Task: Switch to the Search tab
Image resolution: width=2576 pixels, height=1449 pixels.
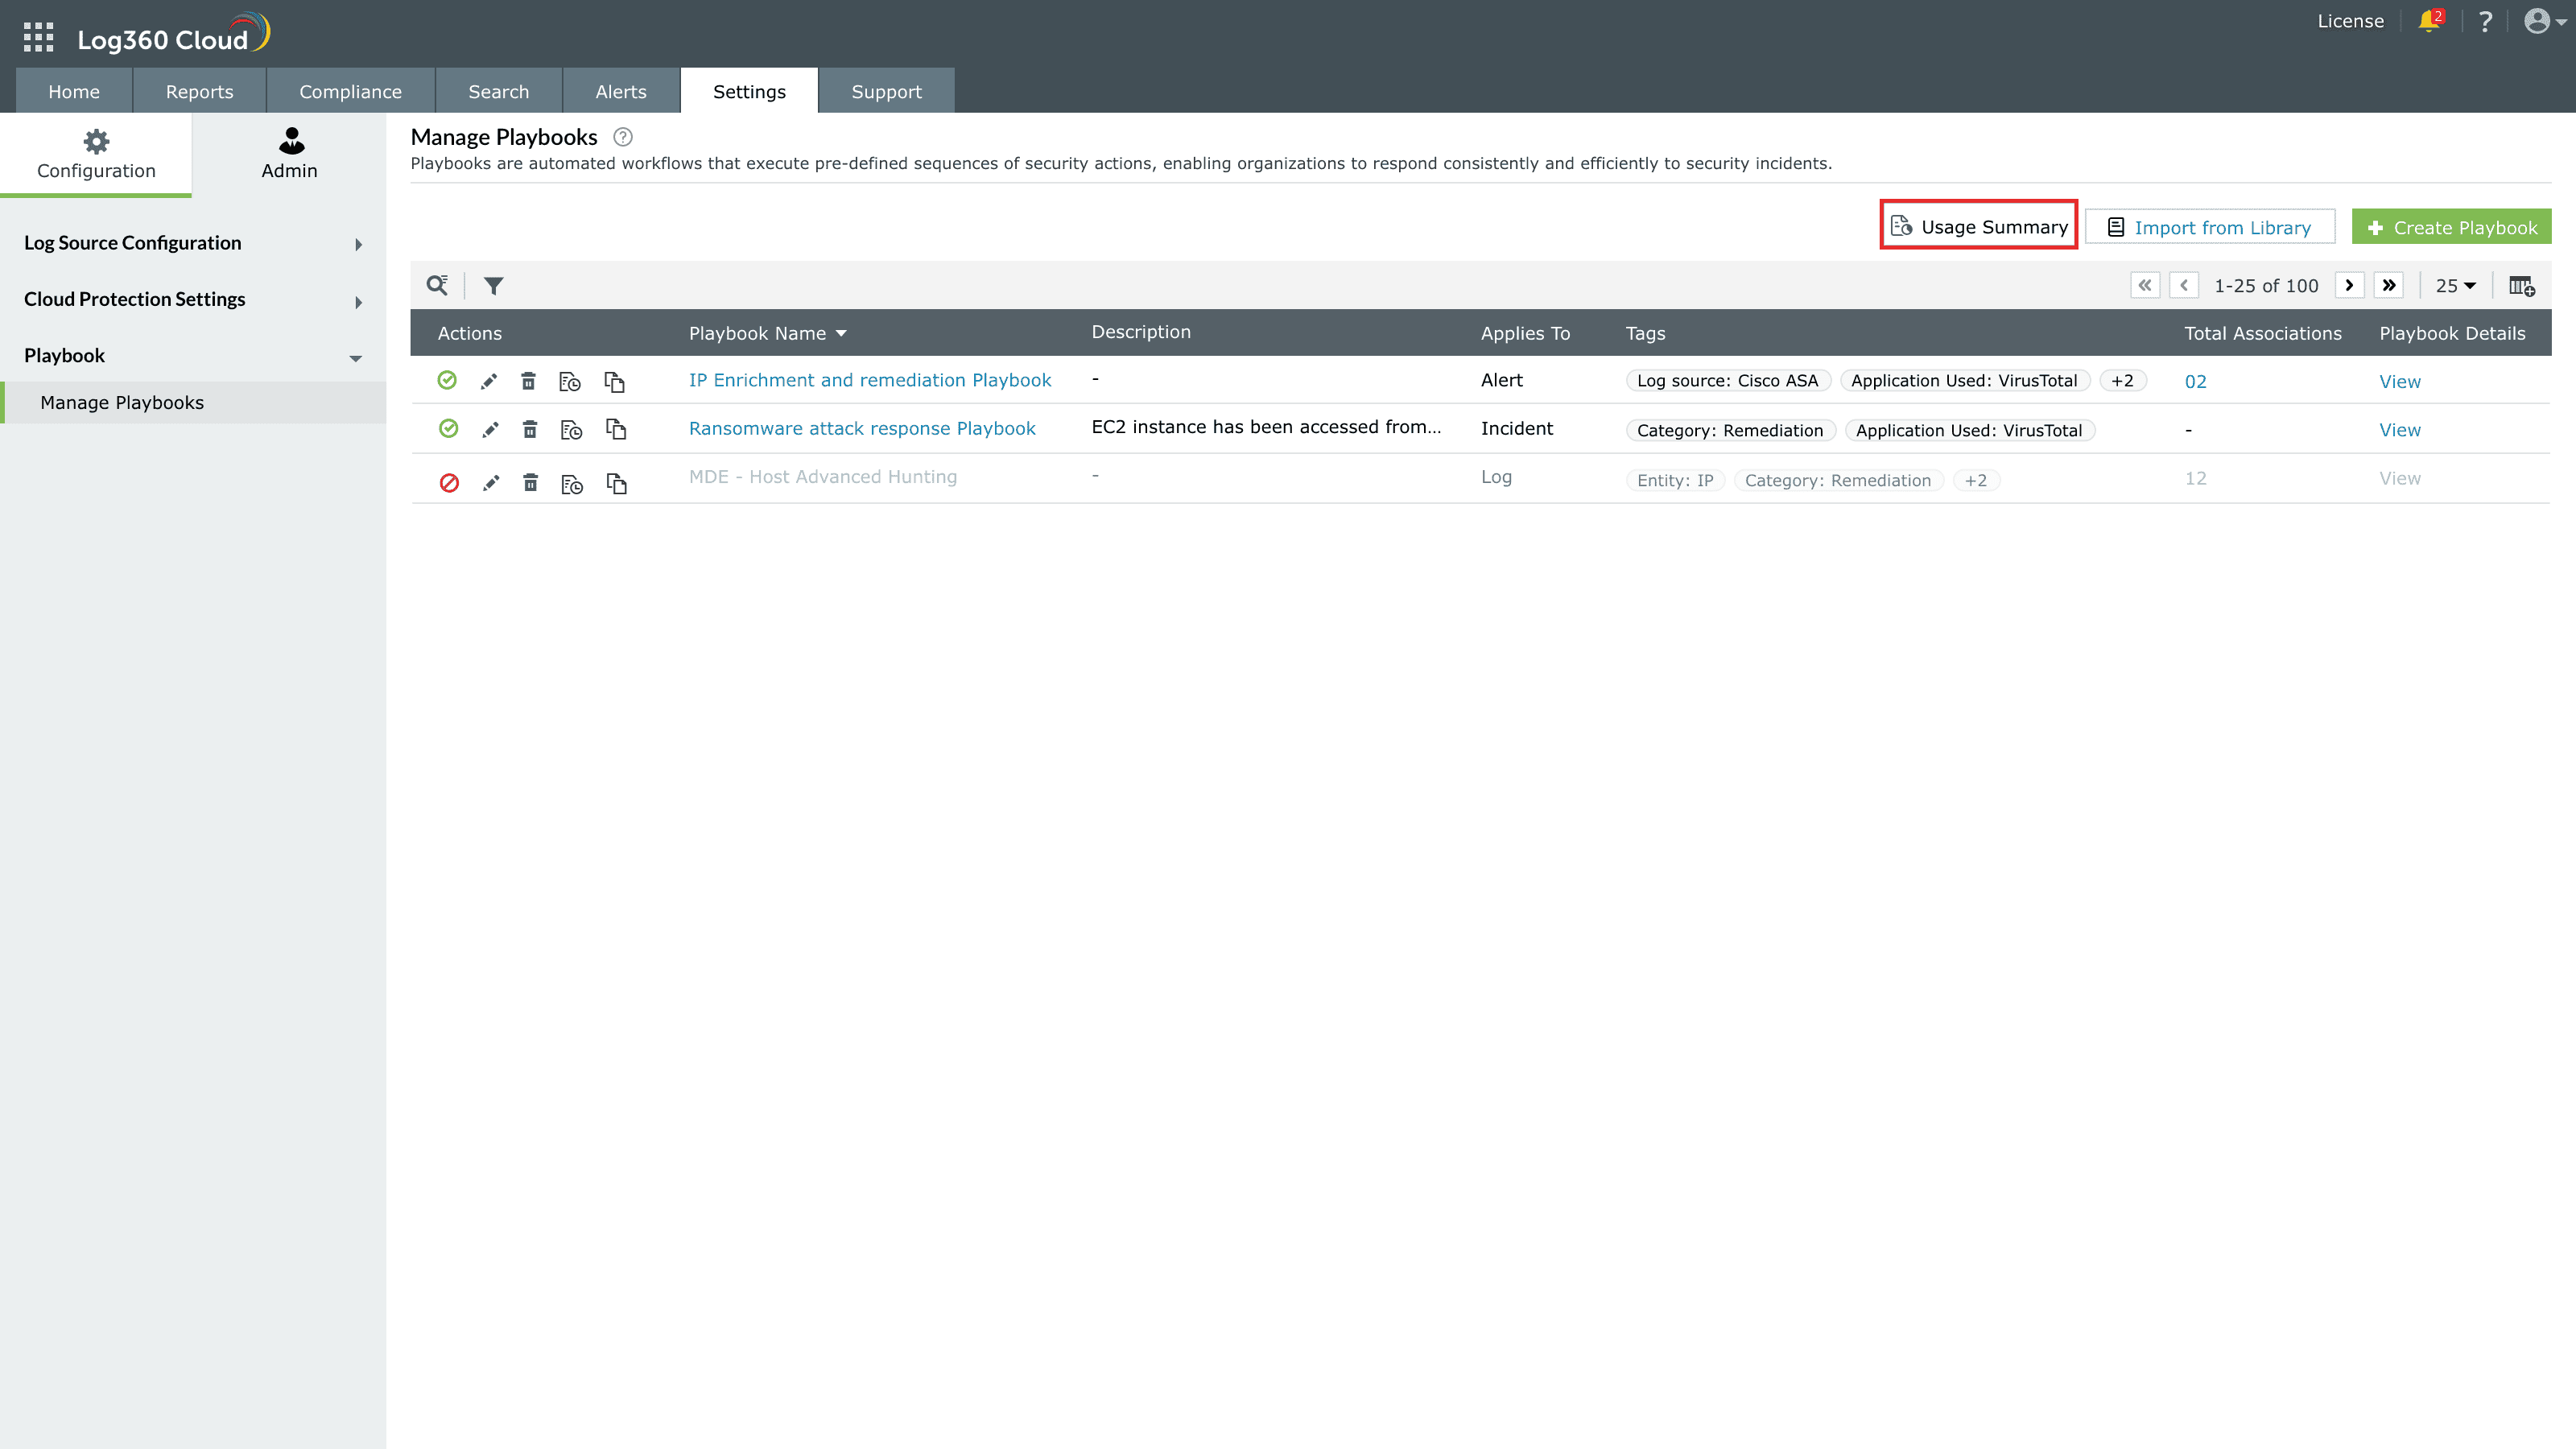Action: coord(498,91)
